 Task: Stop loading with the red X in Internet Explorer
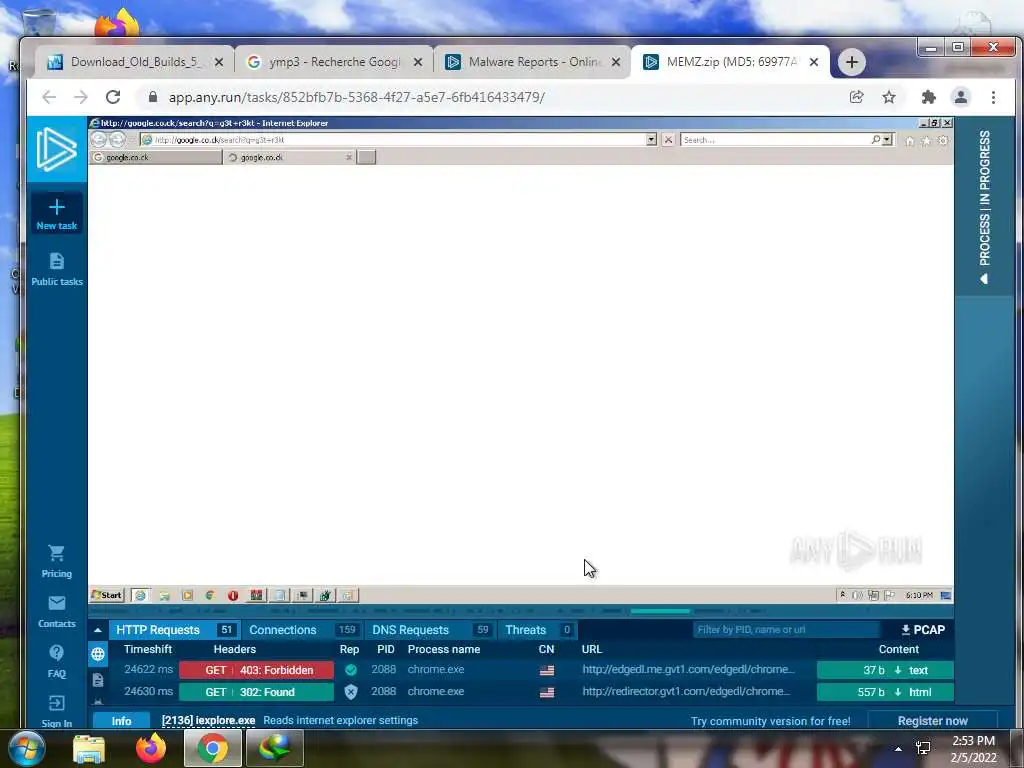pos(668,140)
